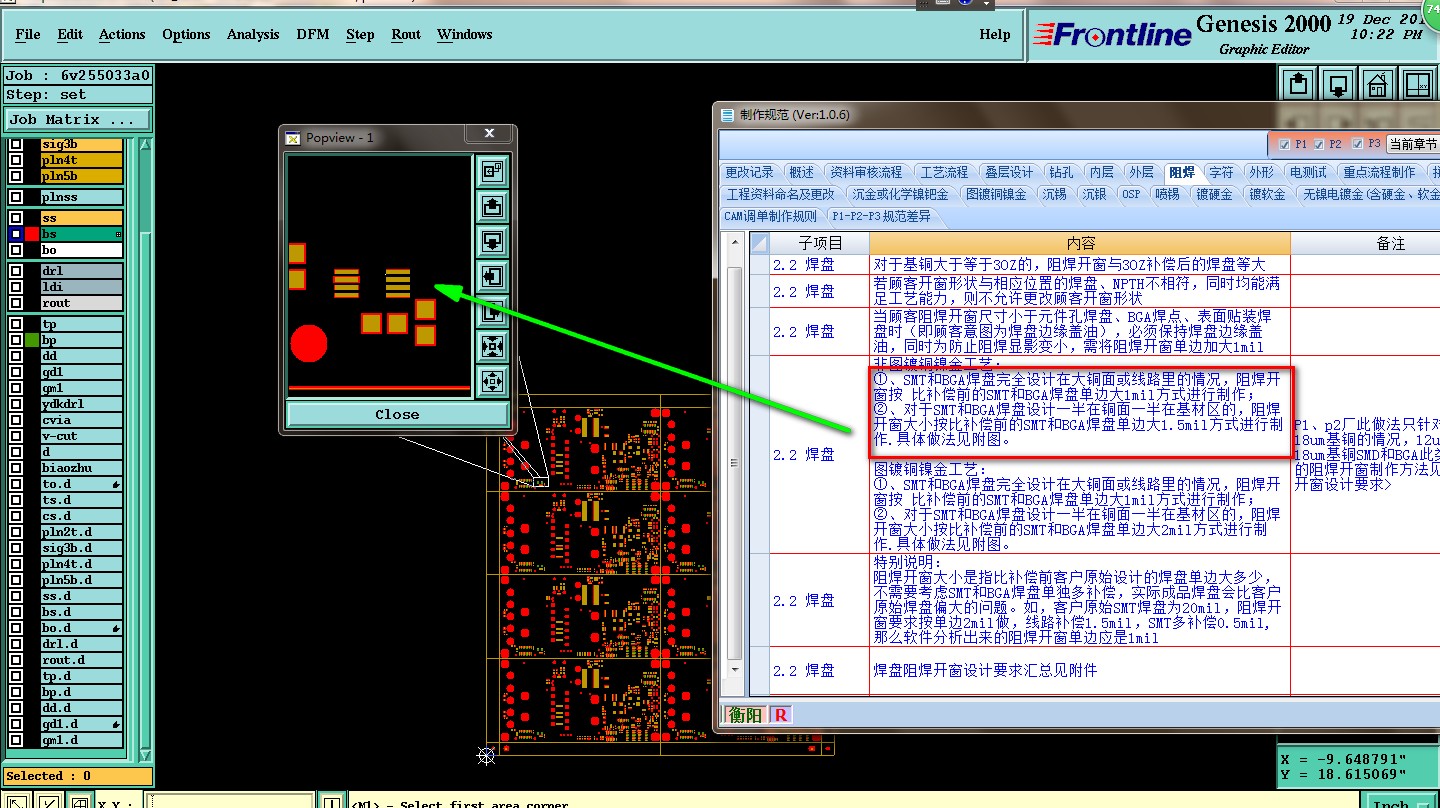Switch to the 钻孔 tab

pyautogui.click(x=1062, y=173)
